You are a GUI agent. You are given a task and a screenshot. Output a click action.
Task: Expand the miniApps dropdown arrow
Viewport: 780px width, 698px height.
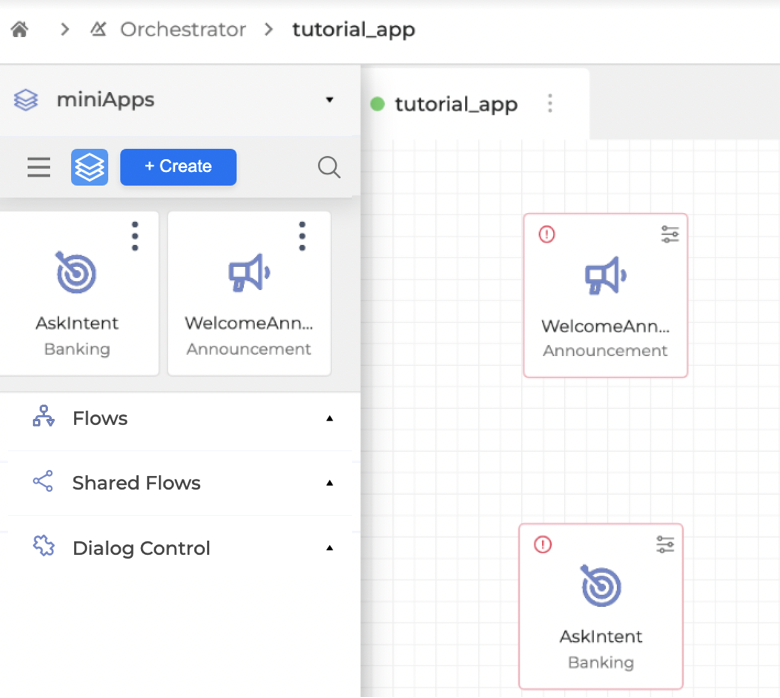[x=329, y=100]
